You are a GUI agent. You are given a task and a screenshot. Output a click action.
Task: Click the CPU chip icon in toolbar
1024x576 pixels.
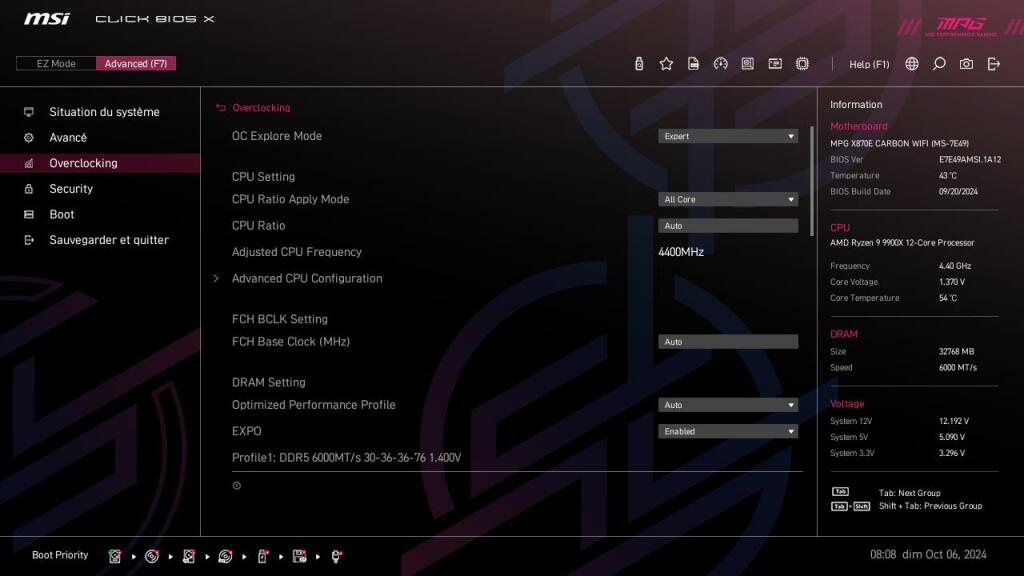803,63
